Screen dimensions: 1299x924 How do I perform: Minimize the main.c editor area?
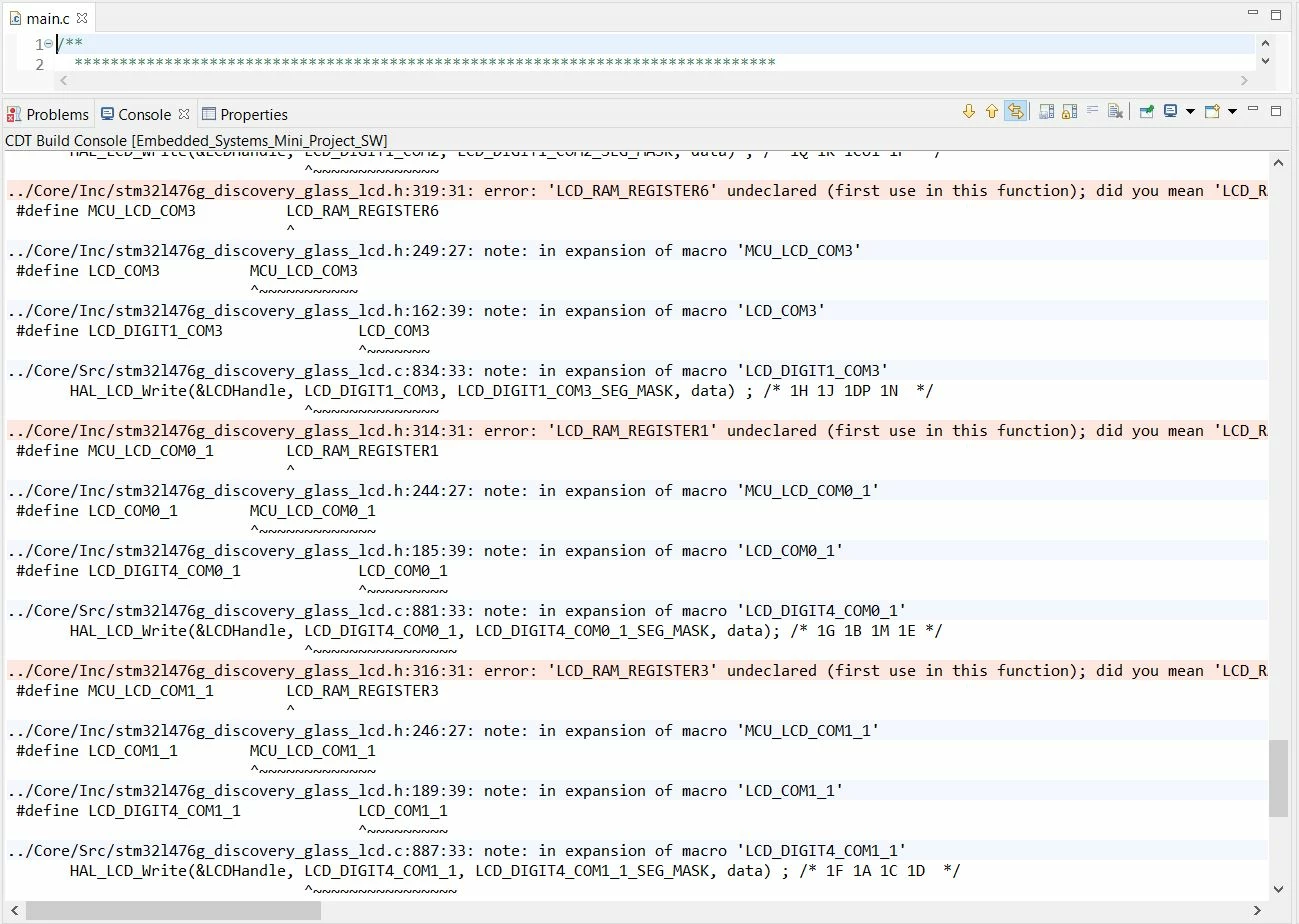pos(1254,14)
